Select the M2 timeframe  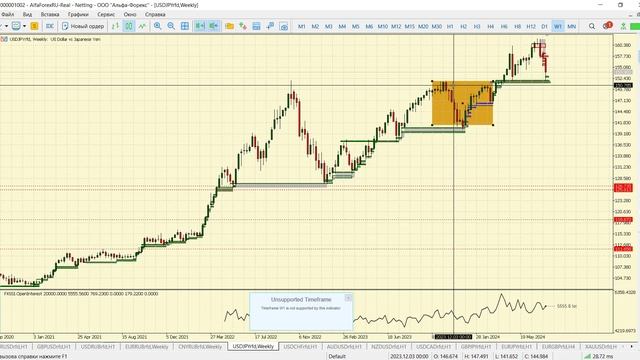[x=315, y=26]
